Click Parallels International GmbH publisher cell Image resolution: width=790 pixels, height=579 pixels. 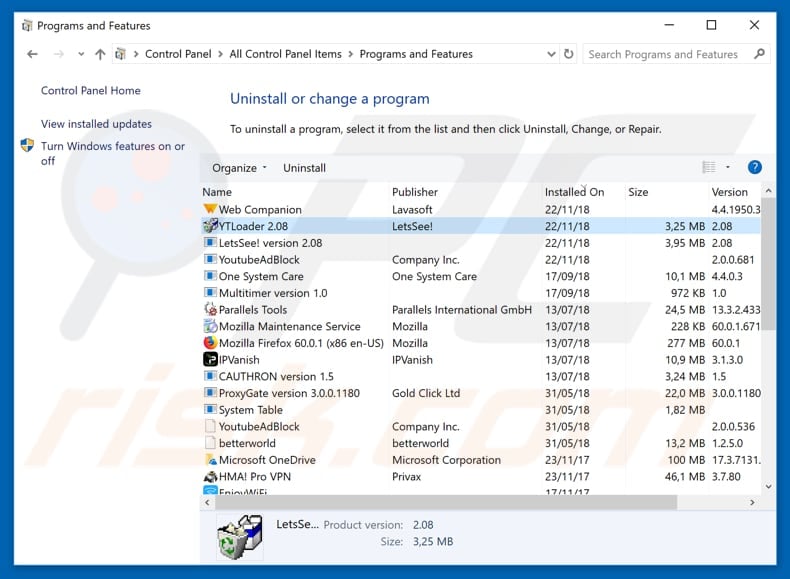(462, 309)
